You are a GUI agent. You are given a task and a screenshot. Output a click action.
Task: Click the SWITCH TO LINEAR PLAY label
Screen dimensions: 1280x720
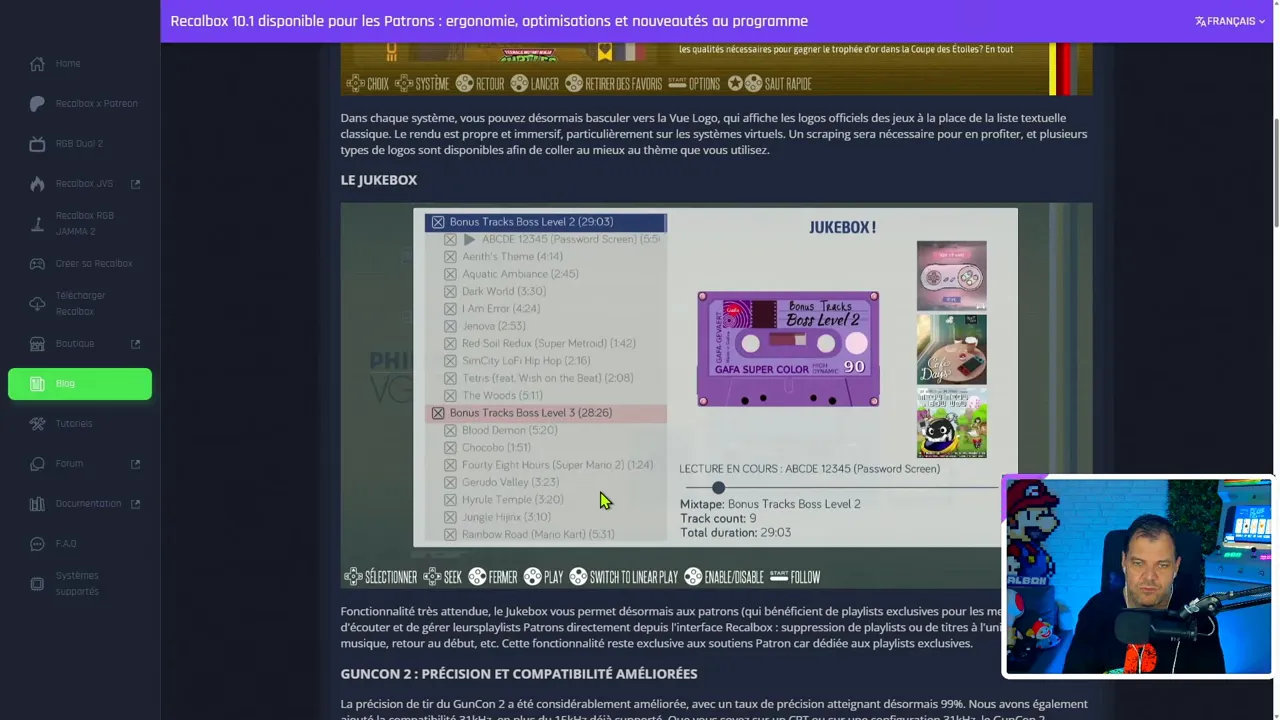633,577
